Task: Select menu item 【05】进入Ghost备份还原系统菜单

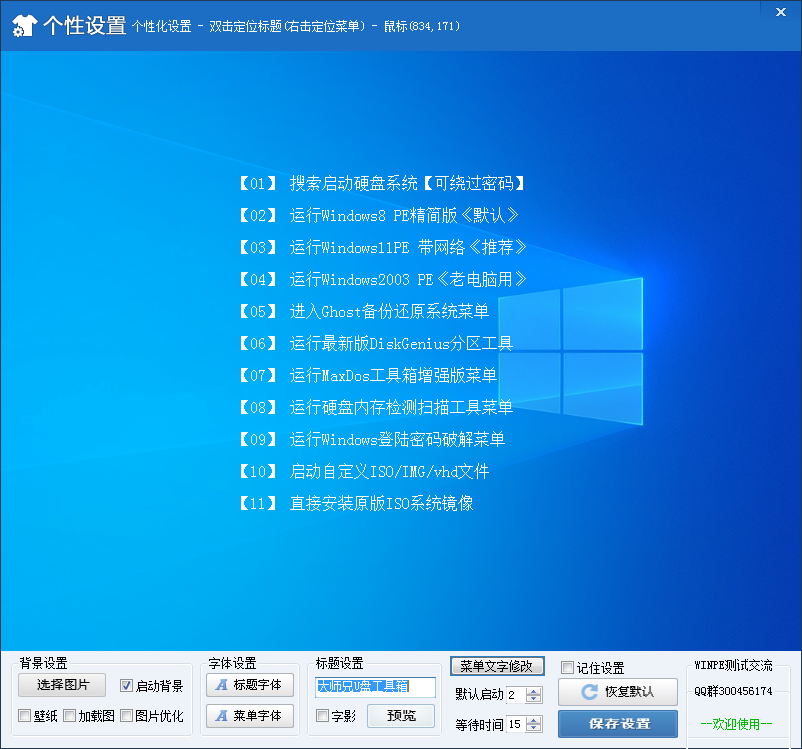Action: tap(364, 312)
